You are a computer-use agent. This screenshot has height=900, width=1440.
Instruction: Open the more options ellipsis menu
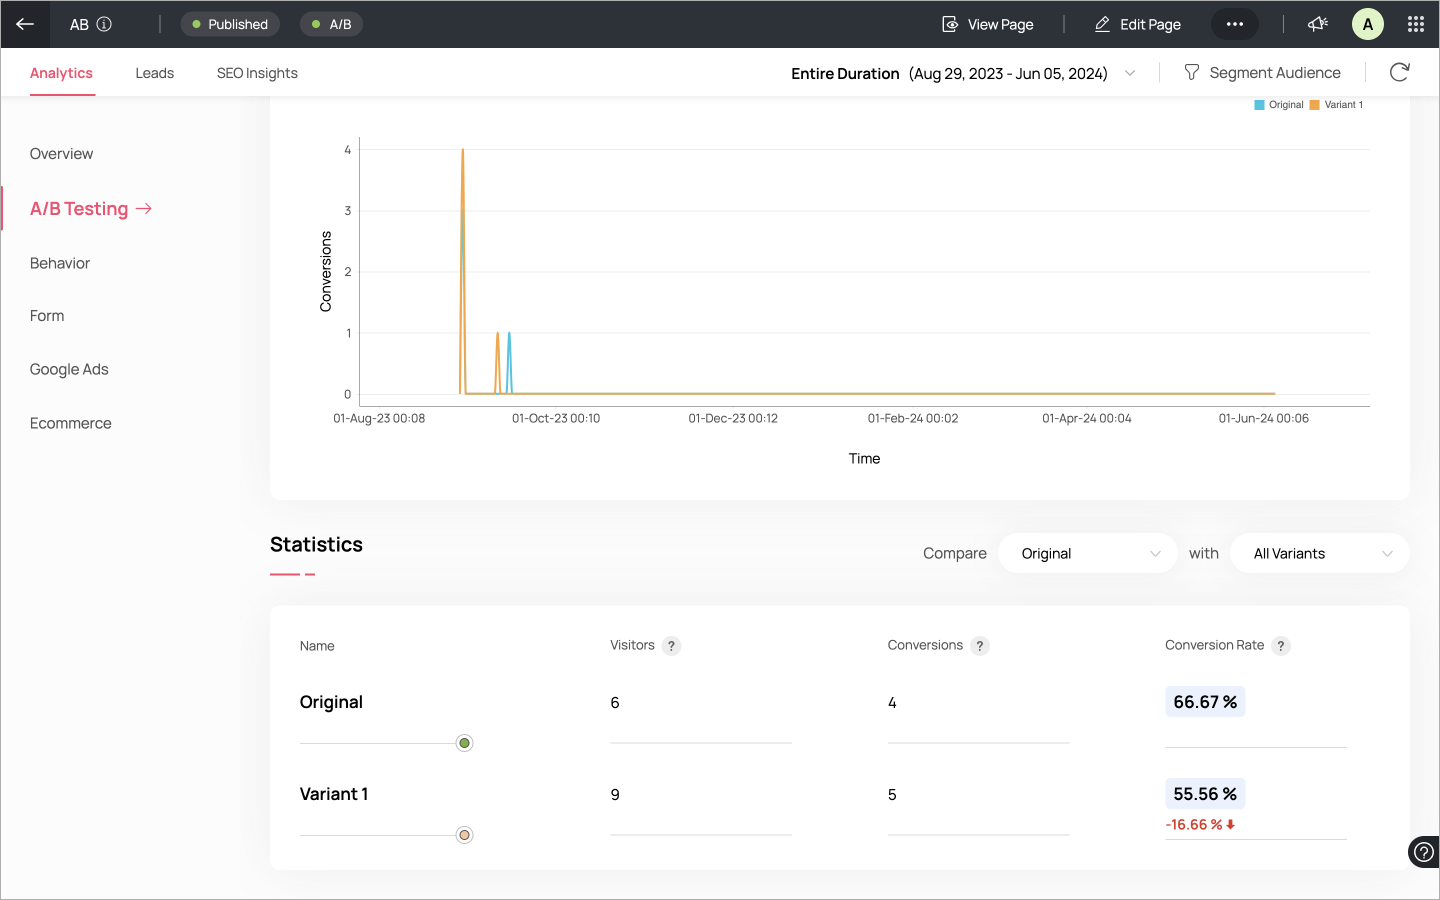1234,24
